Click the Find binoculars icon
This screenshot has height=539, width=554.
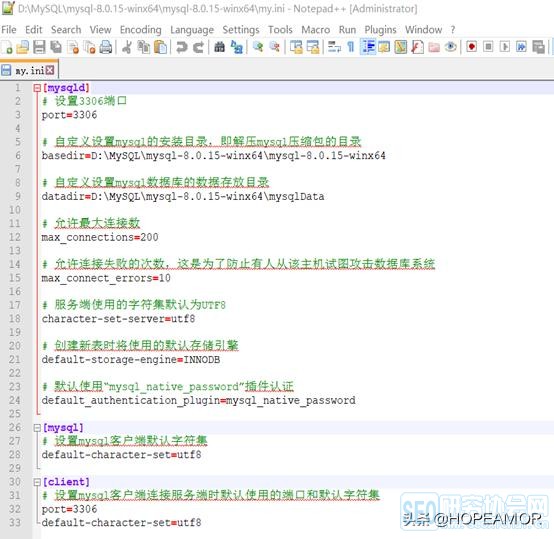(x=219, y=47)
